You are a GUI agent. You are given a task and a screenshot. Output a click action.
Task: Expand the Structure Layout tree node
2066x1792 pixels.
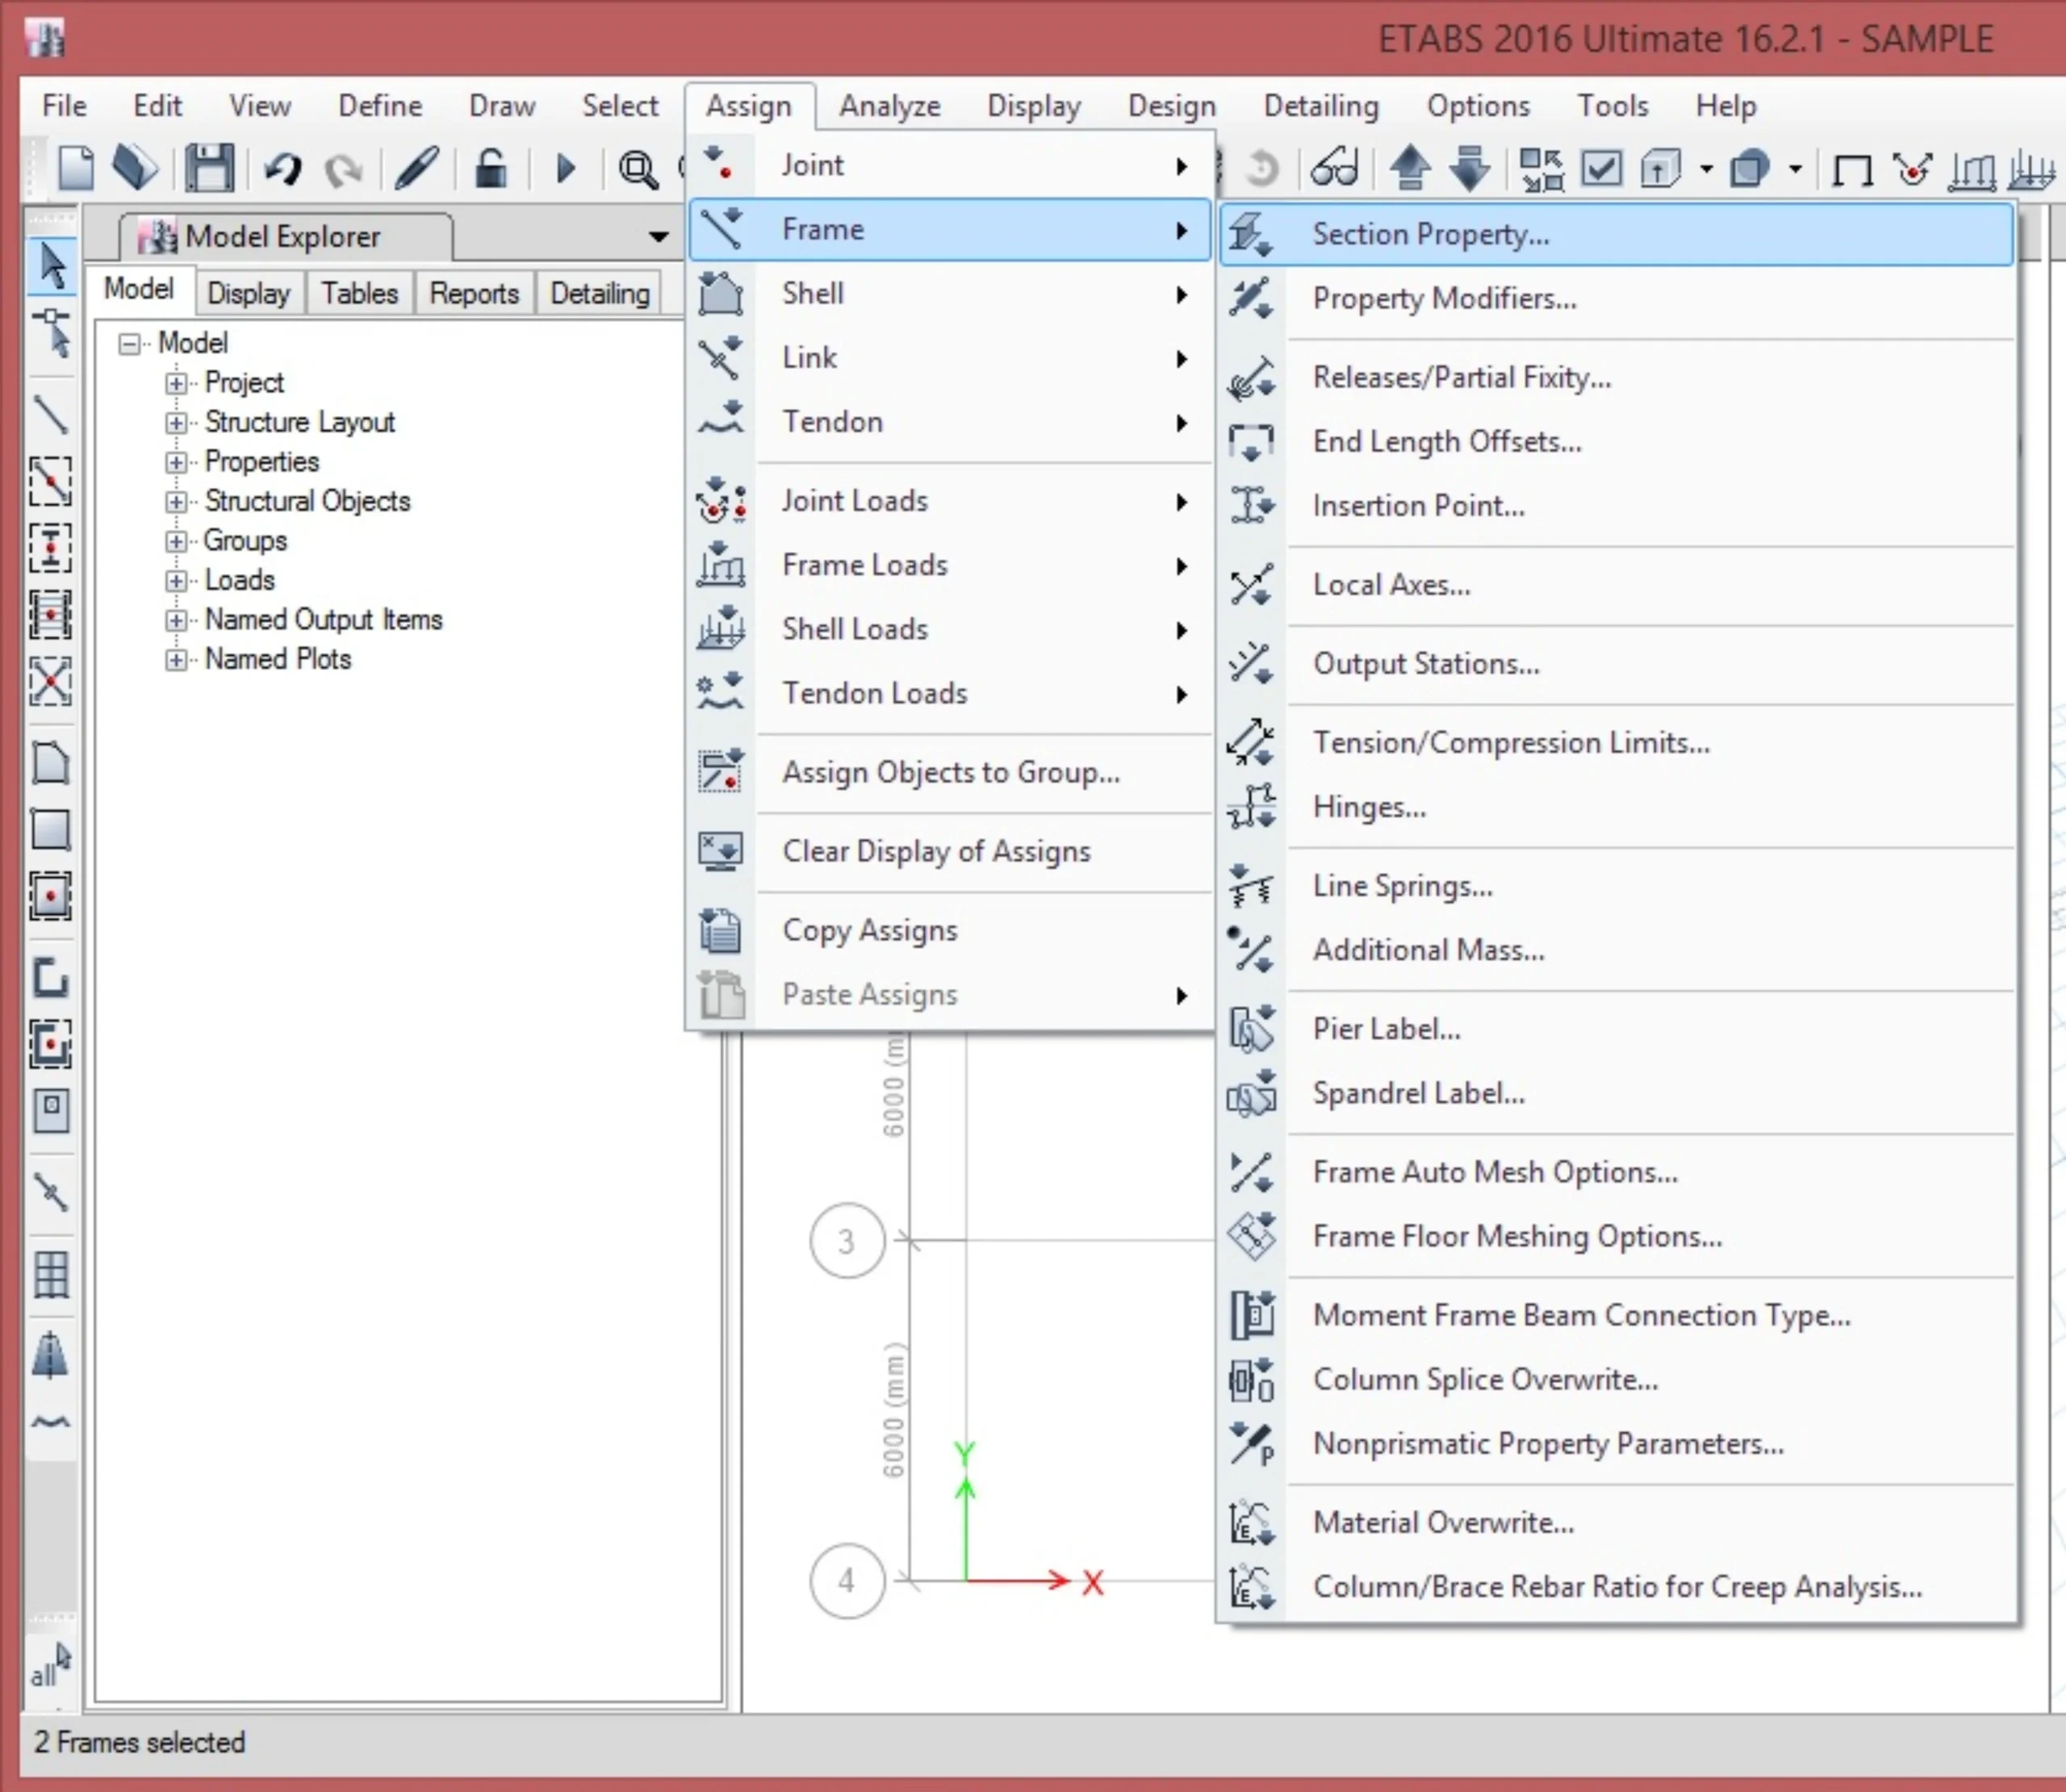176,423
